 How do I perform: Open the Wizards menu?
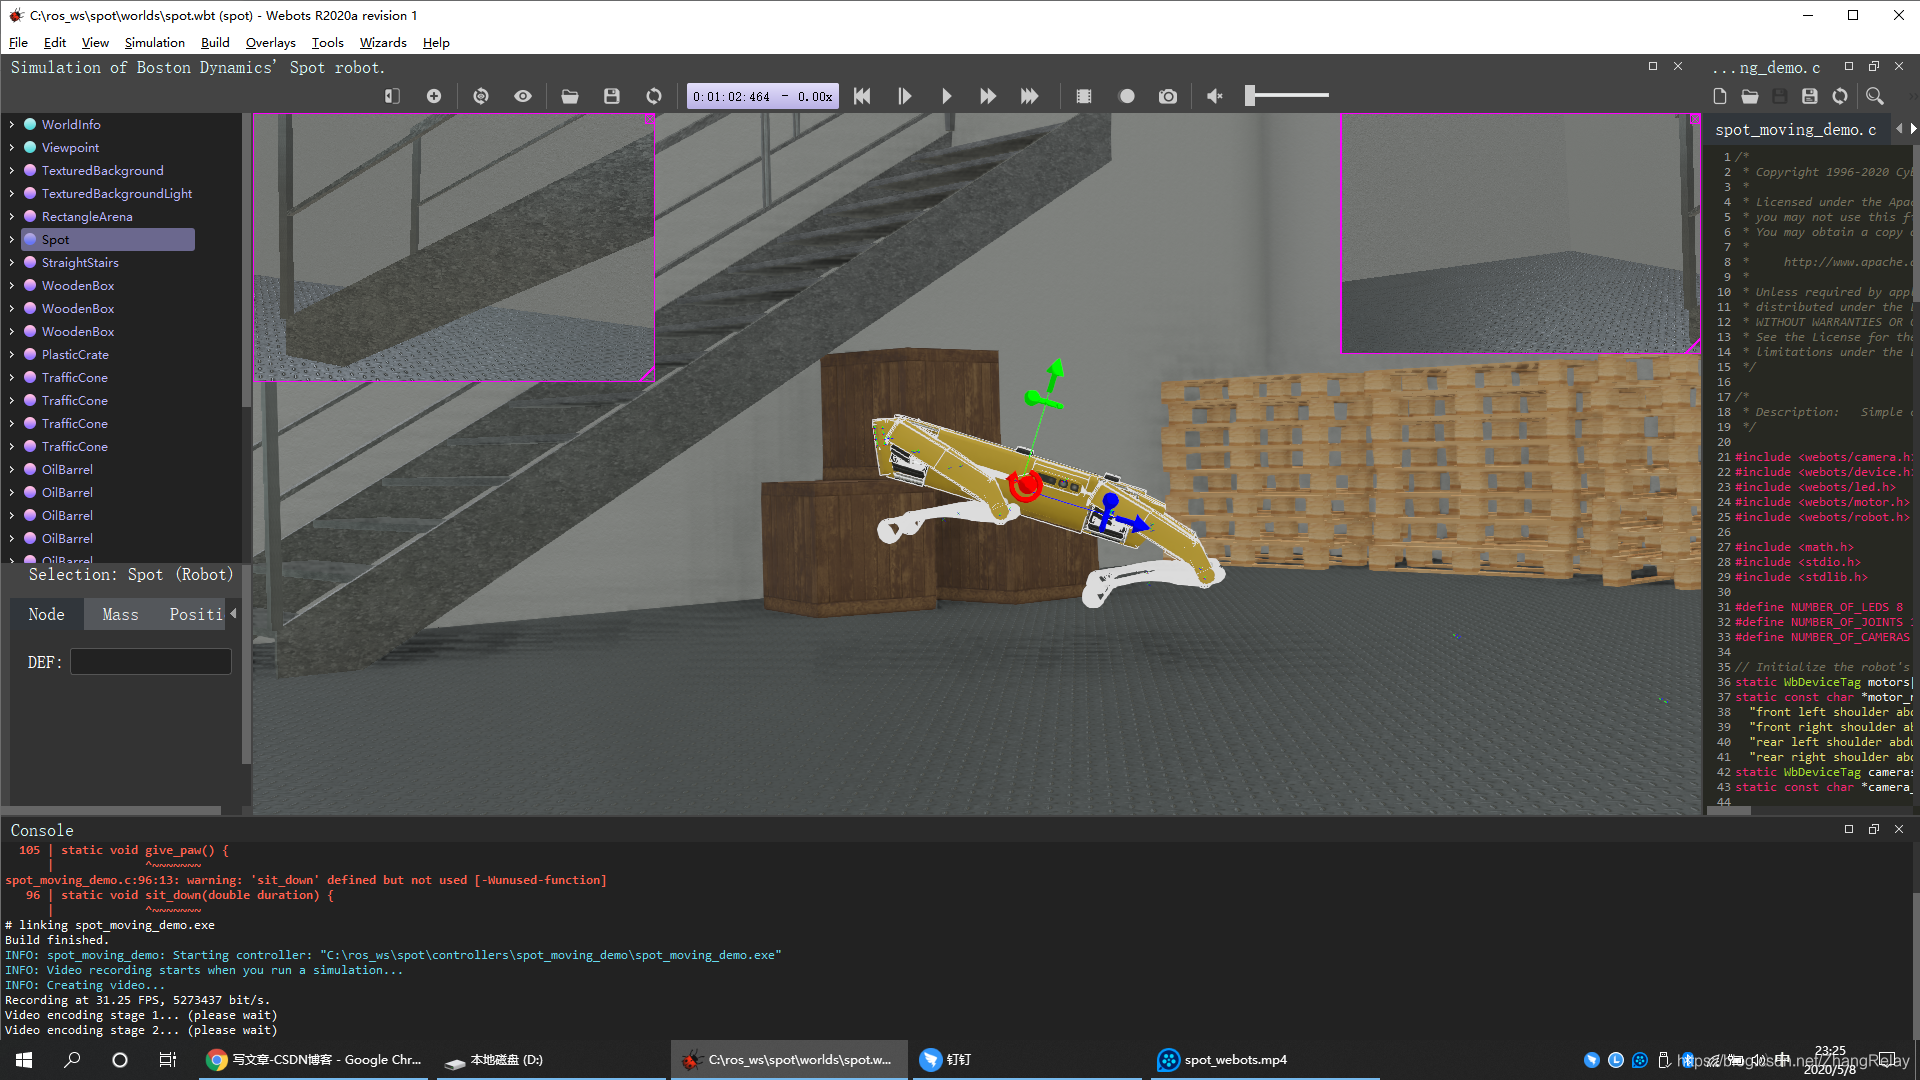(383, 43)
